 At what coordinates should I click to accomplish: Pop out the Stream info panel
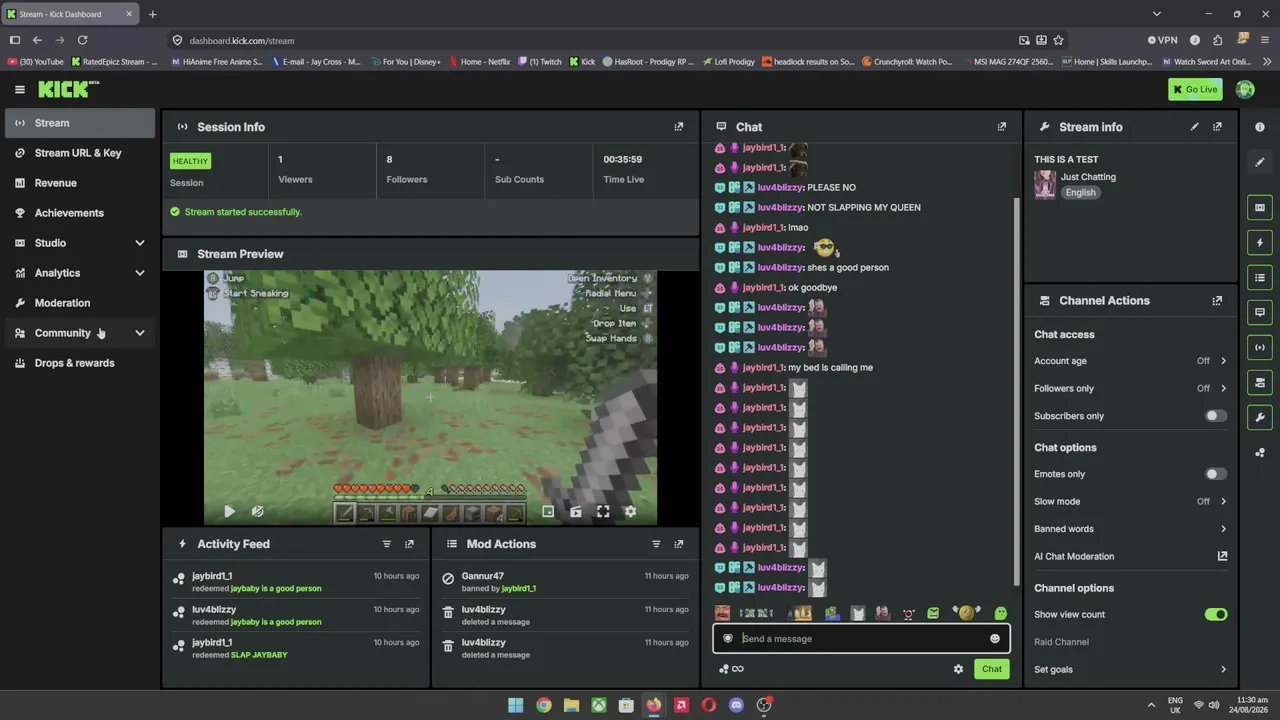point(1217,127)
